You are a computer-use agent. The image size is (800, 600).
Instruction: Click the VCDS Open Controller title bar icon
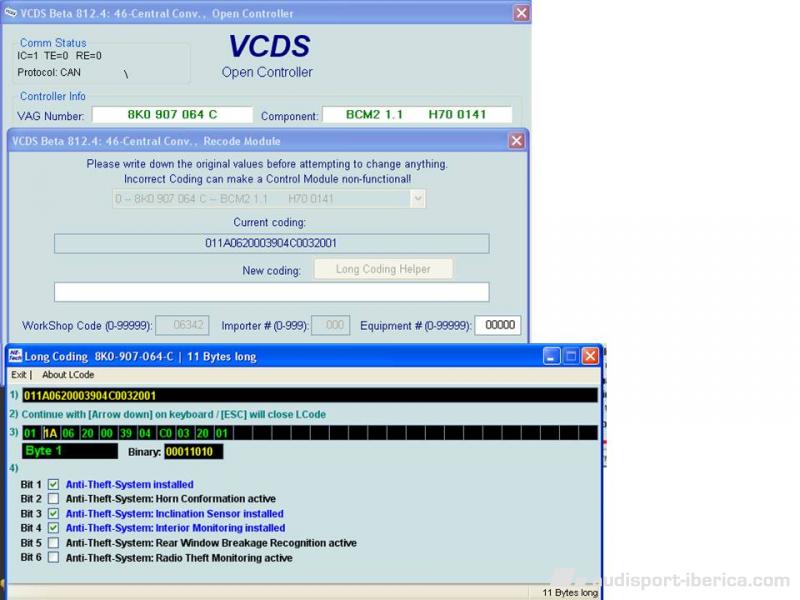coord(10,13)
